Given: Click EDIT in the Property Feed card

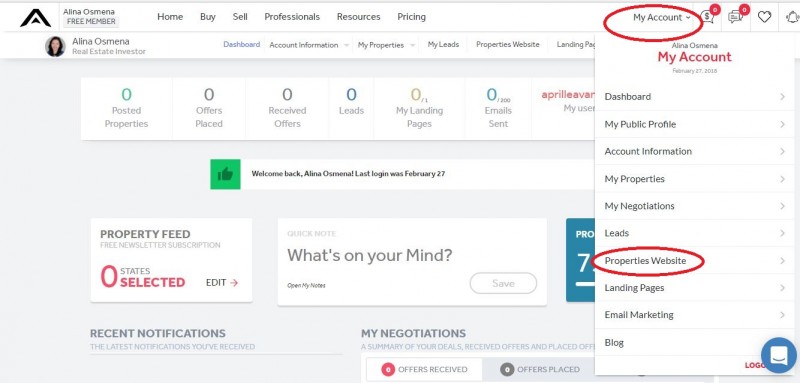Looking at the screenshot, I should 222,283.
